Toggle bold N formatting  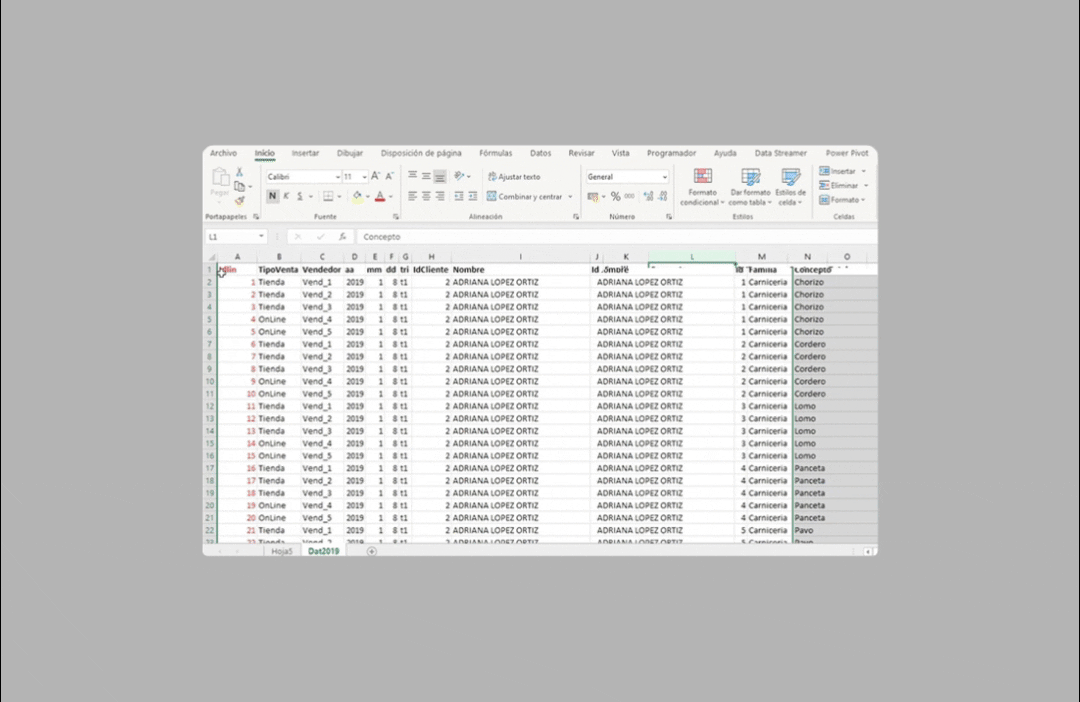(272, 196)
